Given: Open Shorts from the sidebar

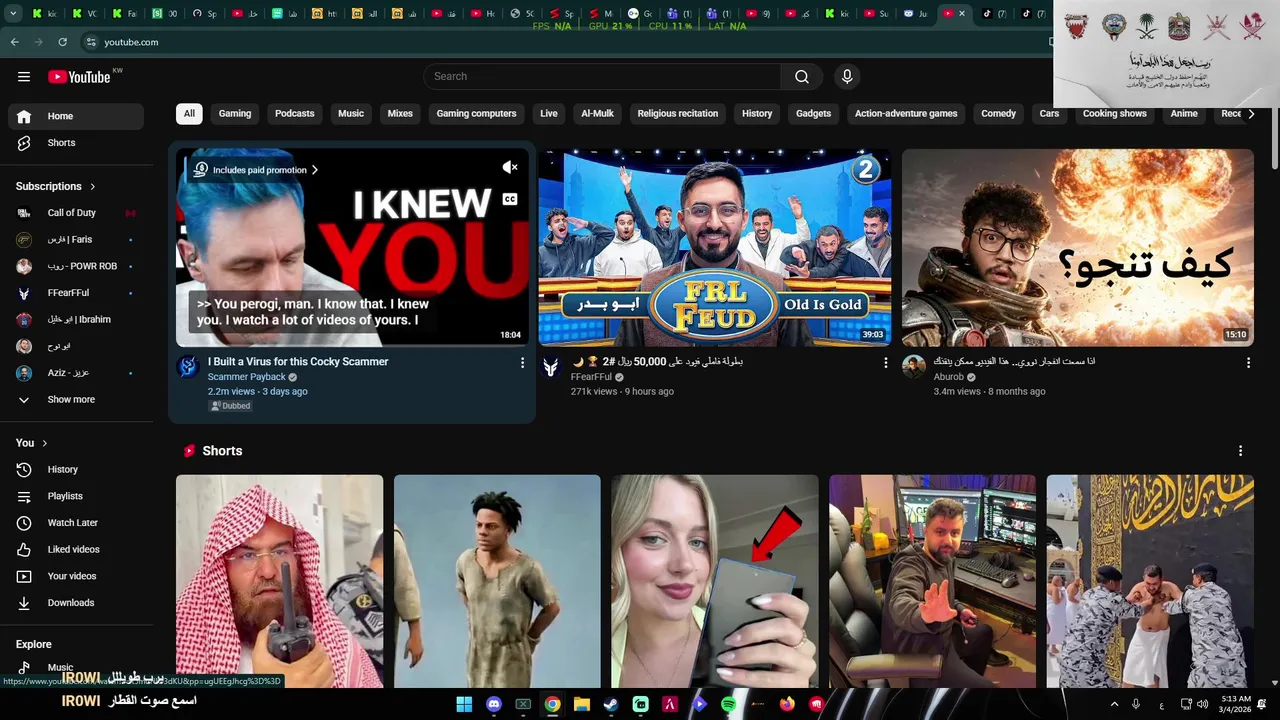Looking at the screenshot, I should 76,143.
